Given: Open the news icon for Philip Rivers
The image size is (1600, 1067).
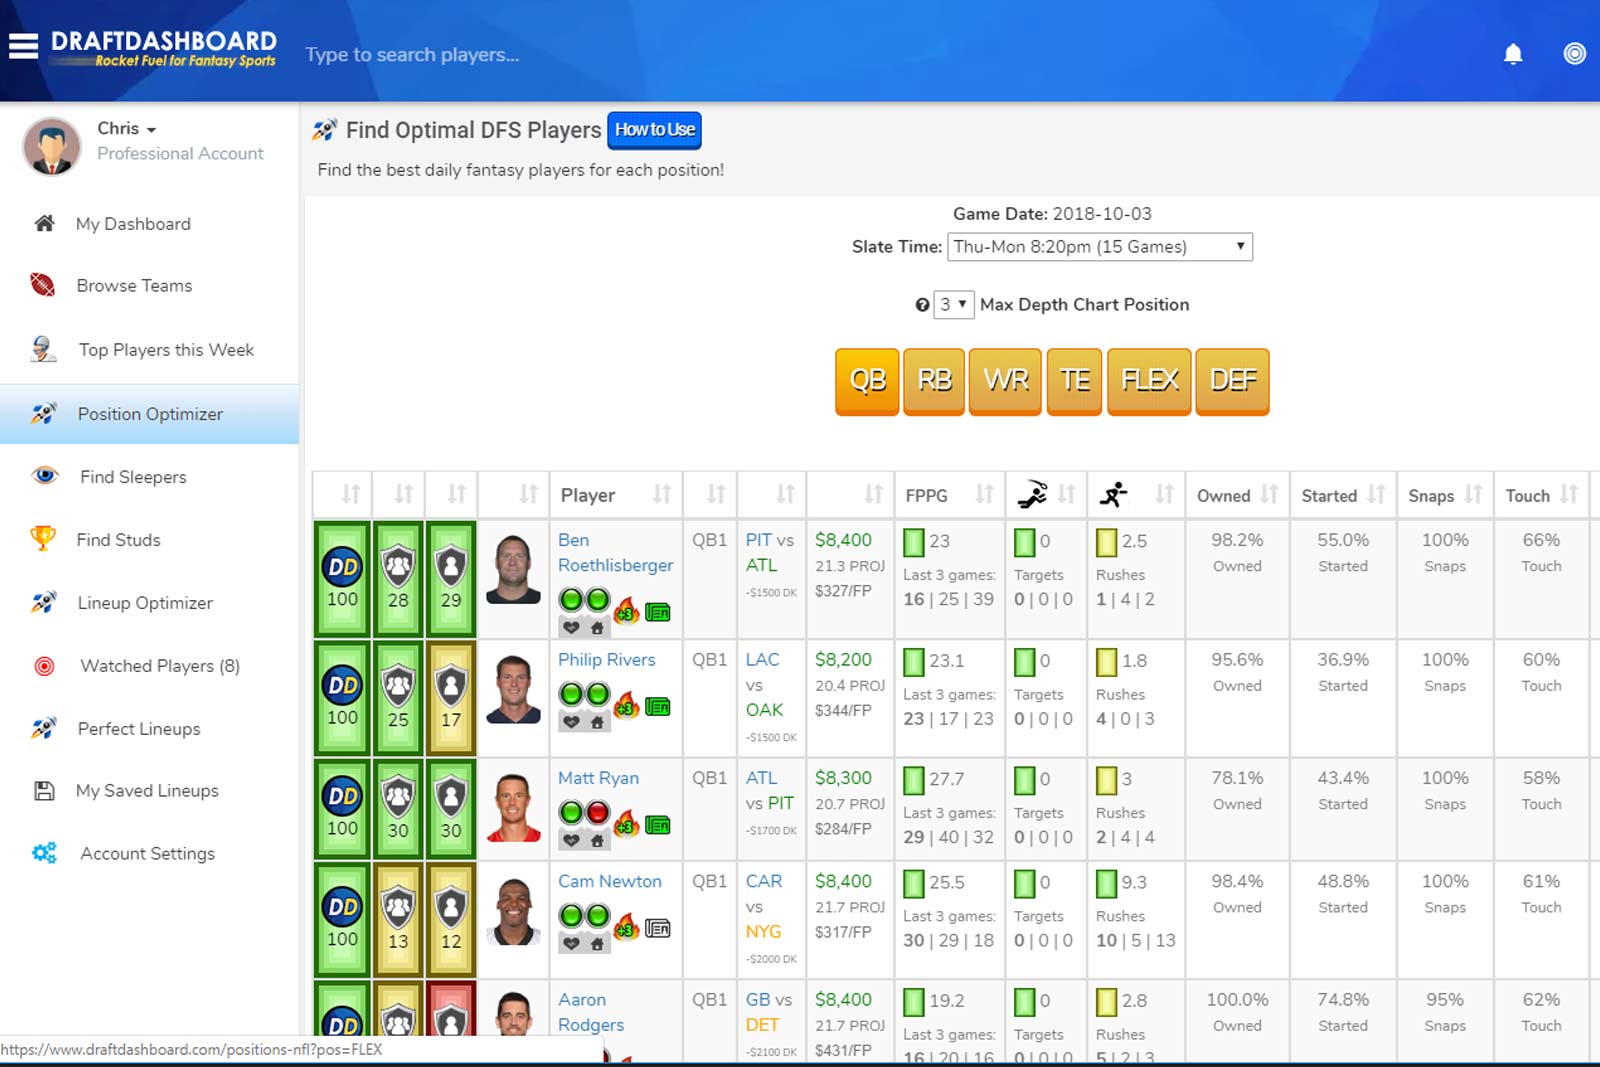Looking at the screenshot, I should click(x=658, y=706).
